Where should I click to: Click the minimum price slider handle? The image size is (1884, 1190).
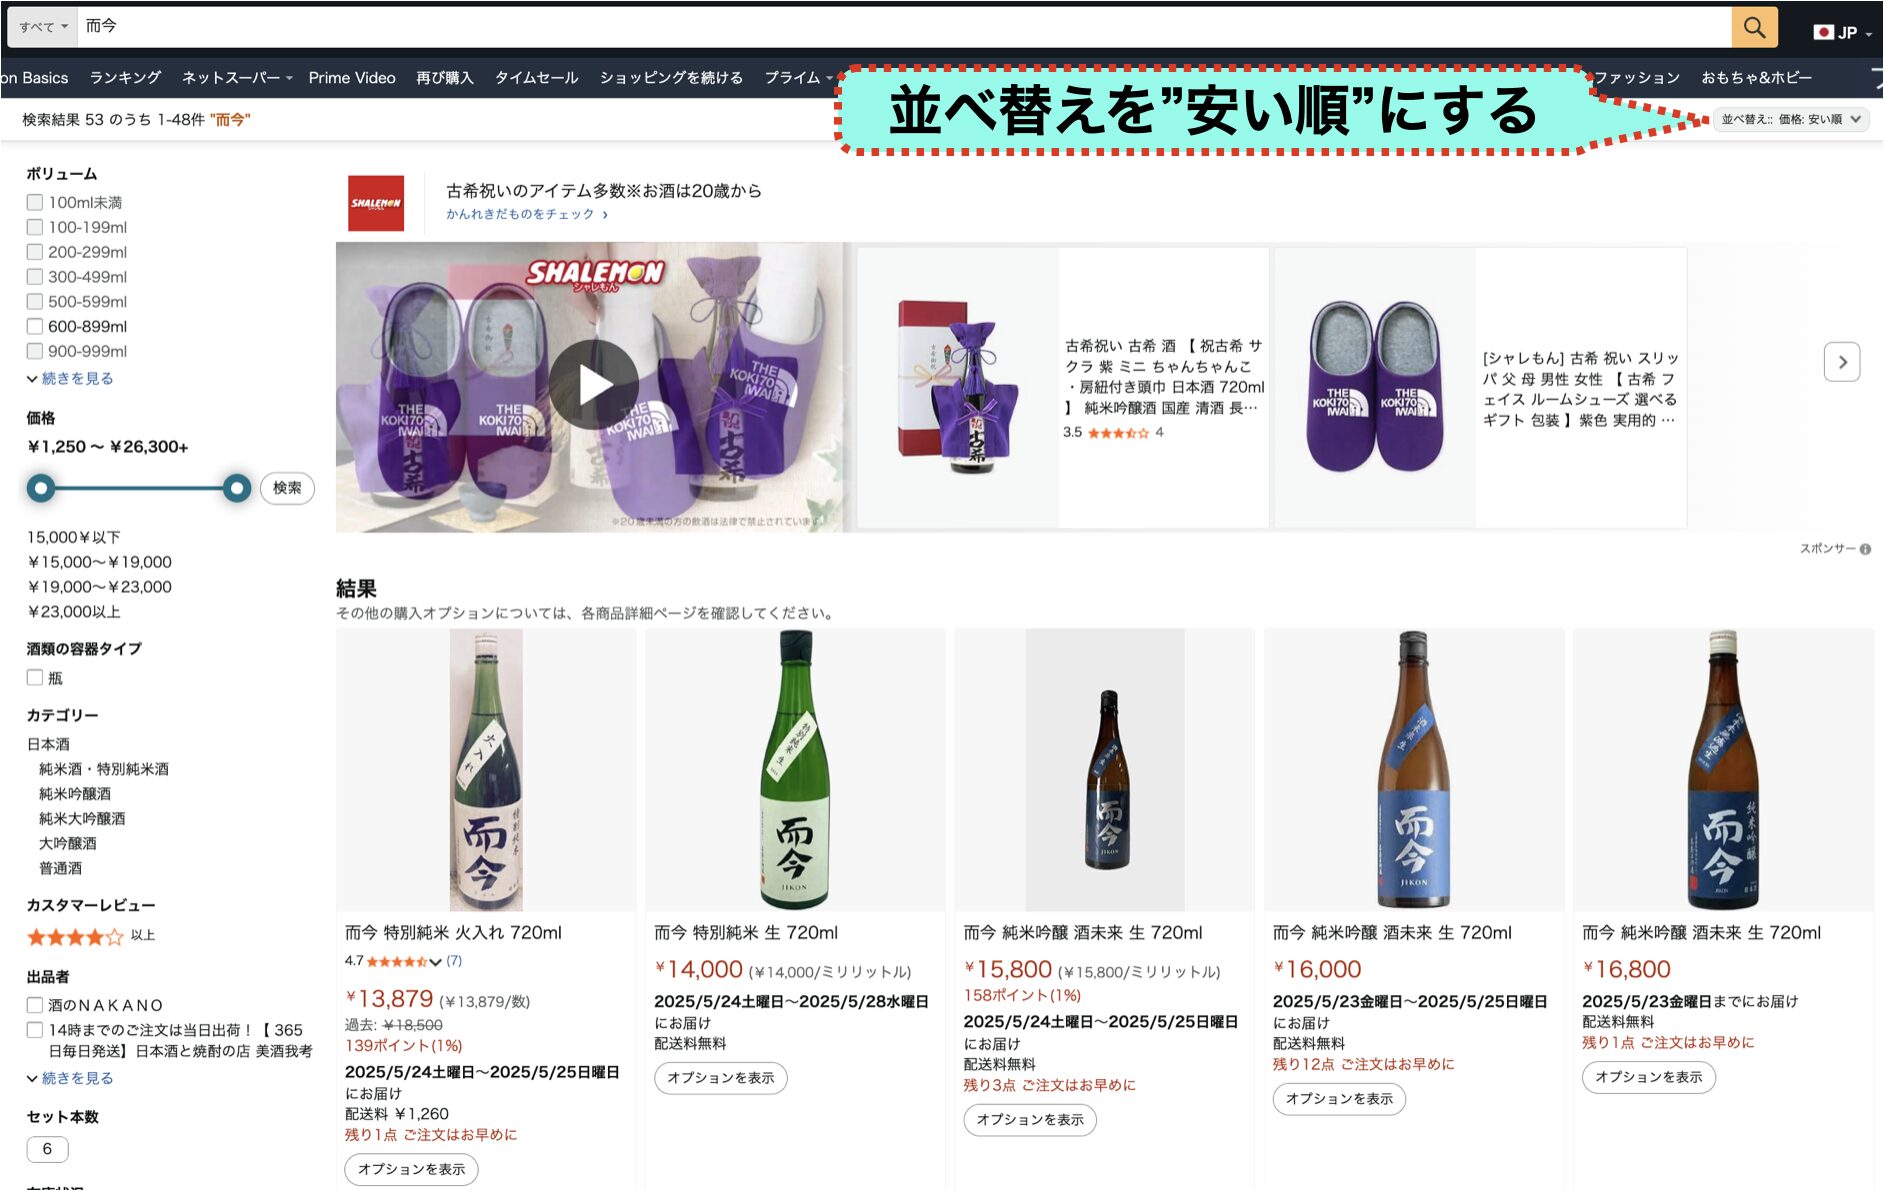tap(41, 488)
